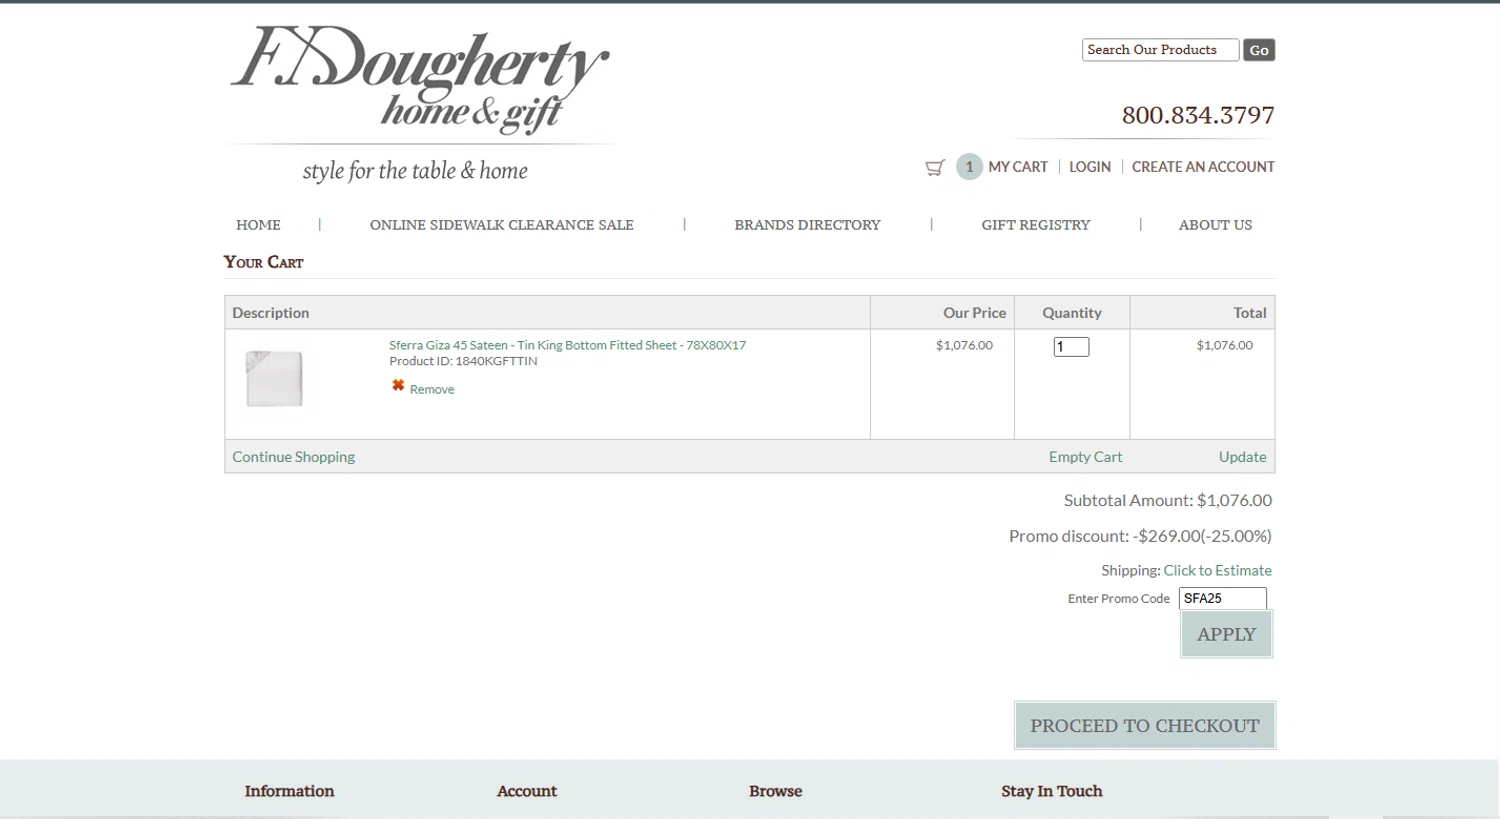This screenshot has width=1500, height=819.
Task: Click the Description column header
Action: click(x=271, y=313)
